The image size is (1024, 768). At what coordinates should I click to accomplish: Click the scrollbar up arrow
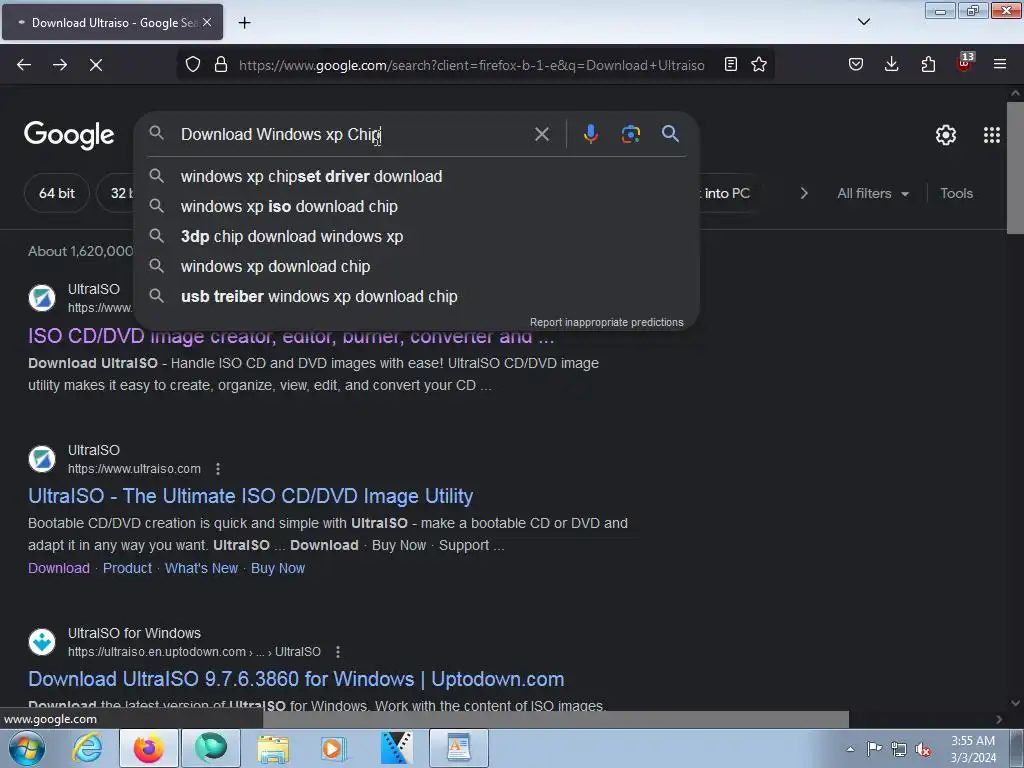pos(1015,93)
